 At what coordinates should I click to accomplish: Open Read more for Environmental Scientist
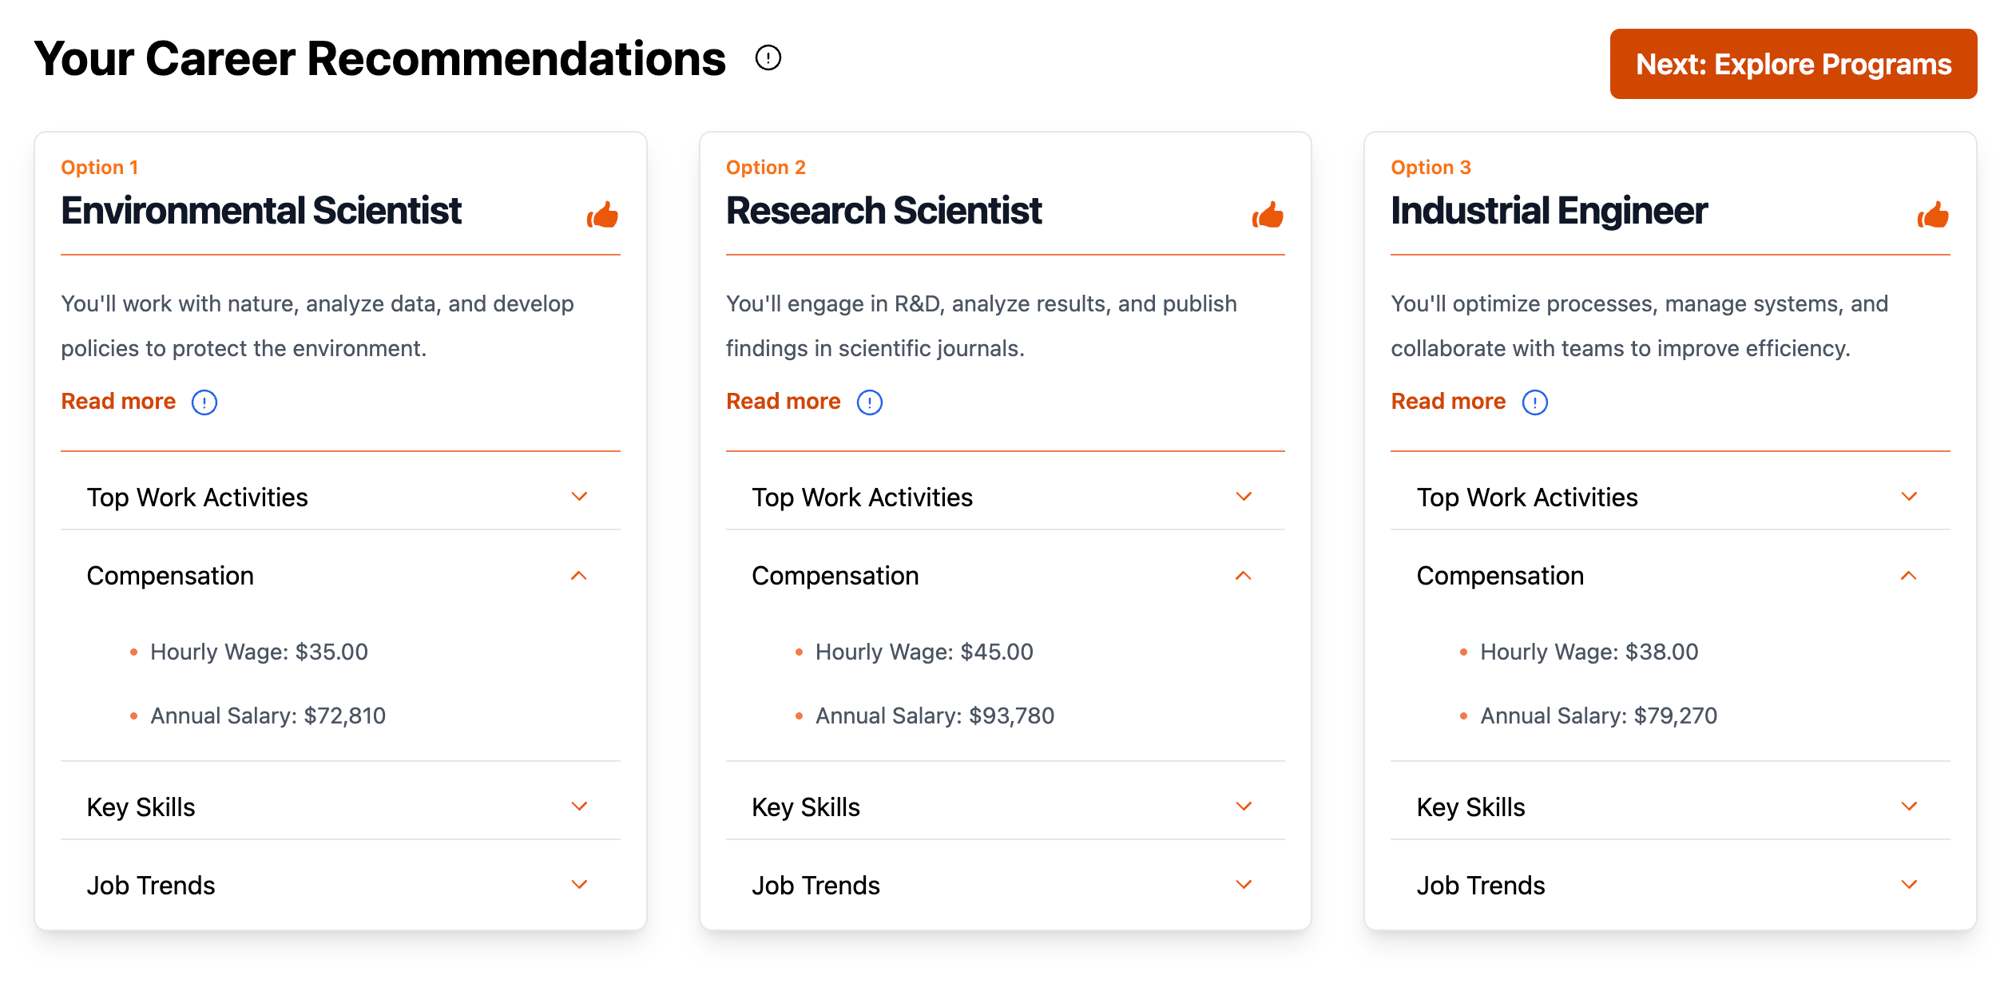tap(117, 401)
